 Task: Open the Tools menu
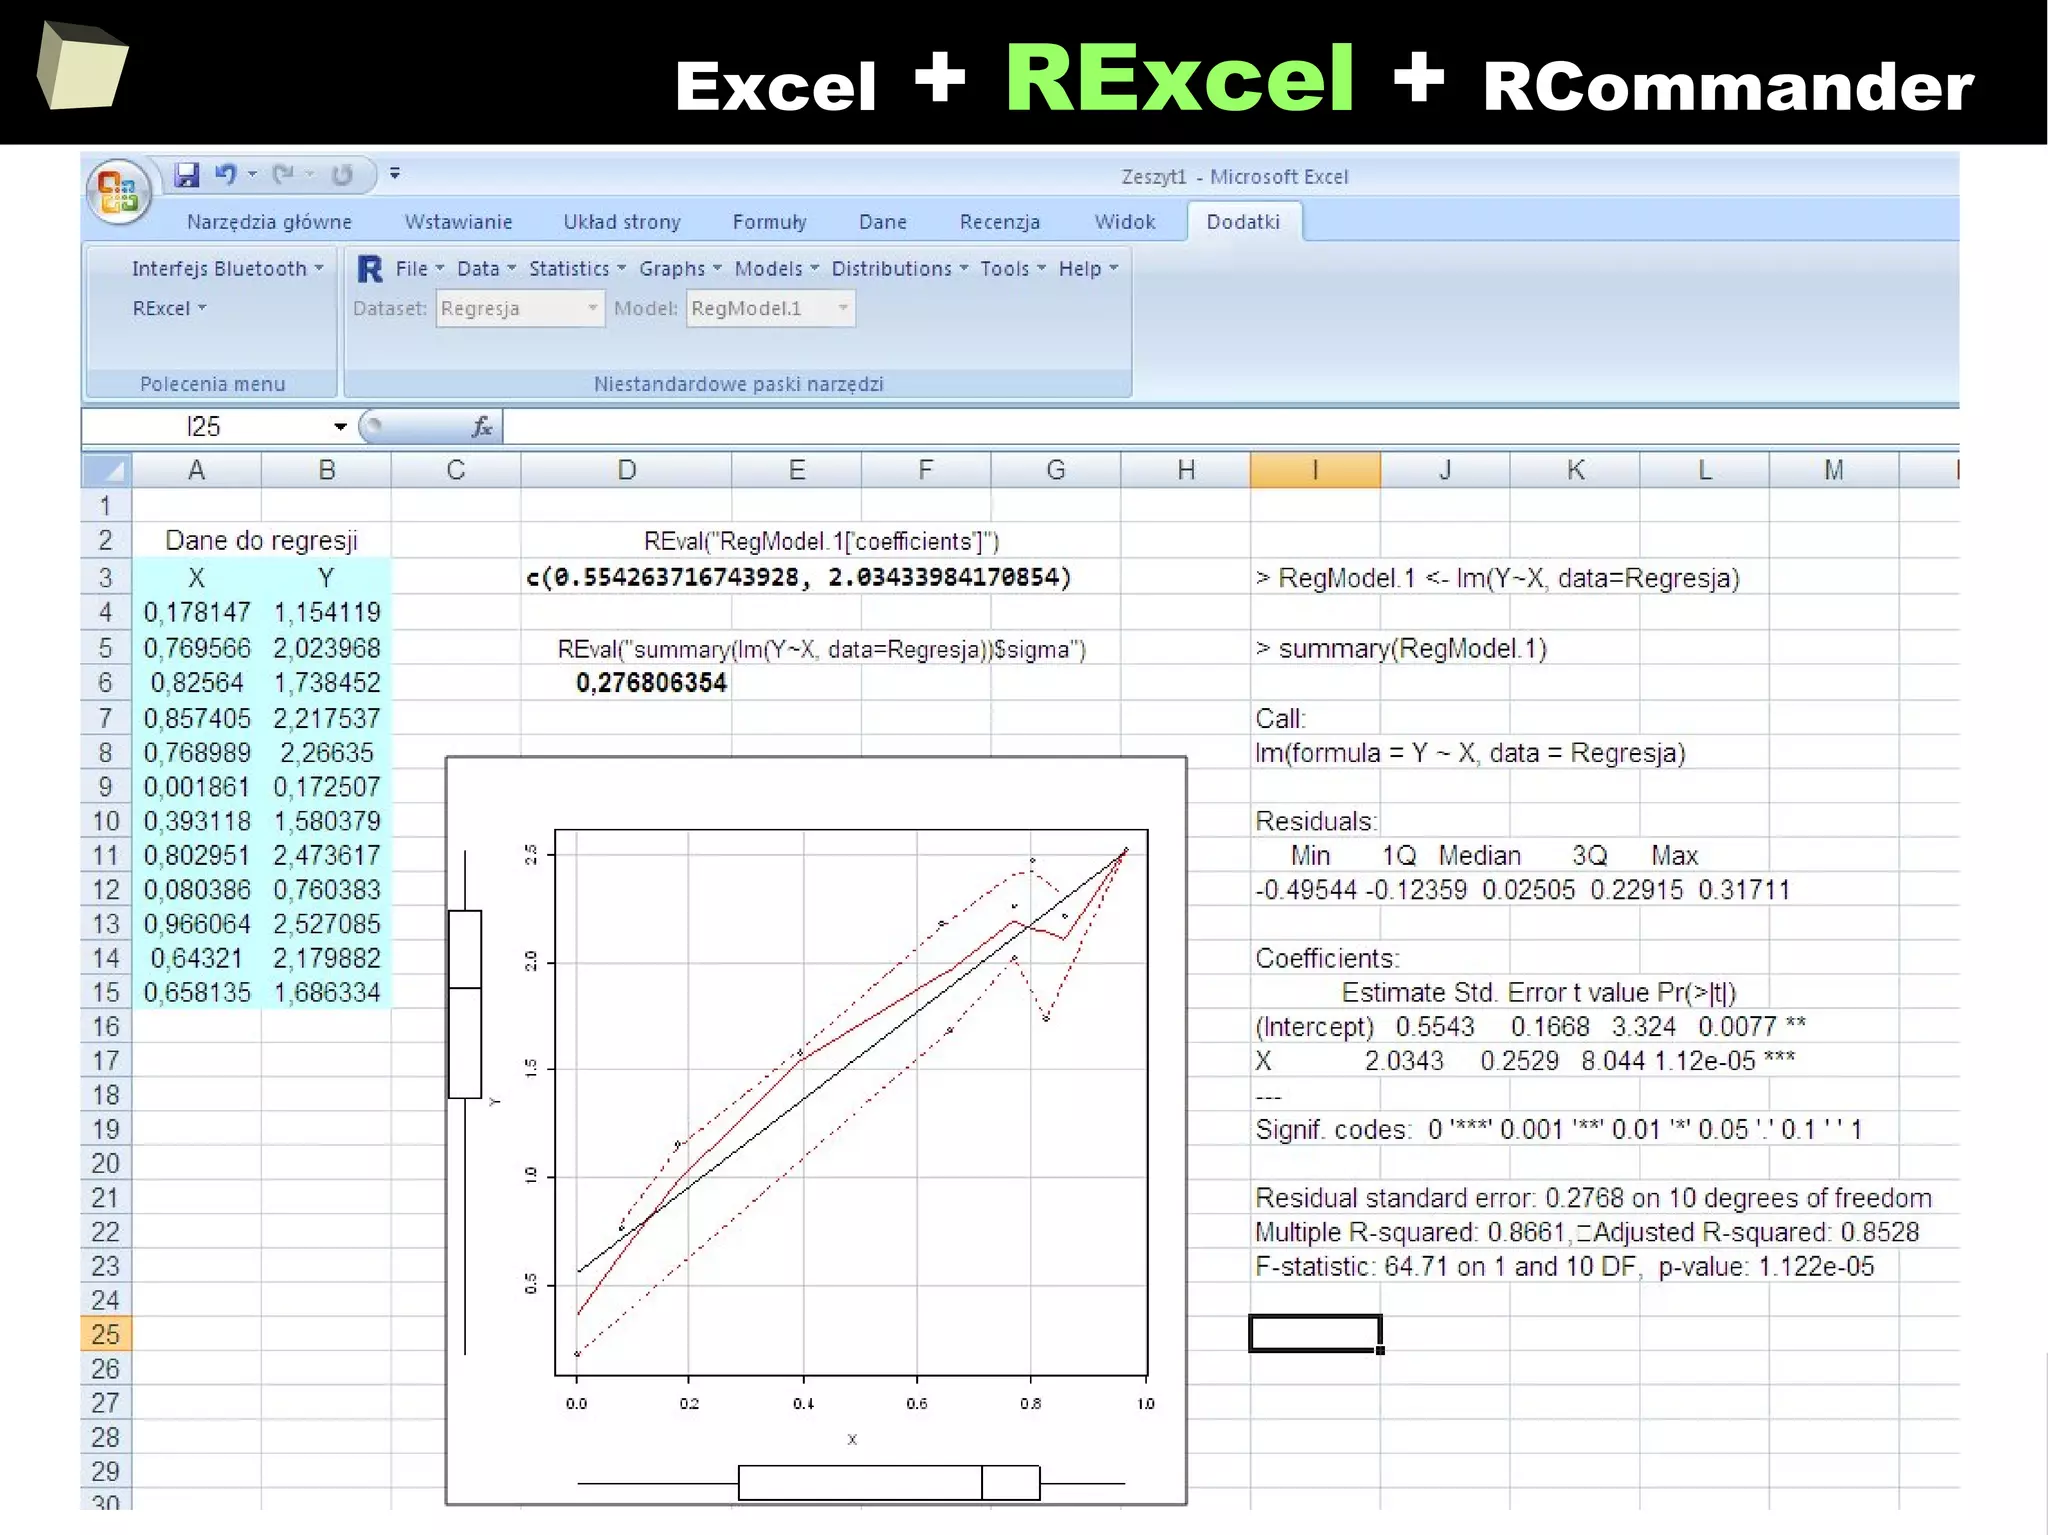[x=1013, y=269]
